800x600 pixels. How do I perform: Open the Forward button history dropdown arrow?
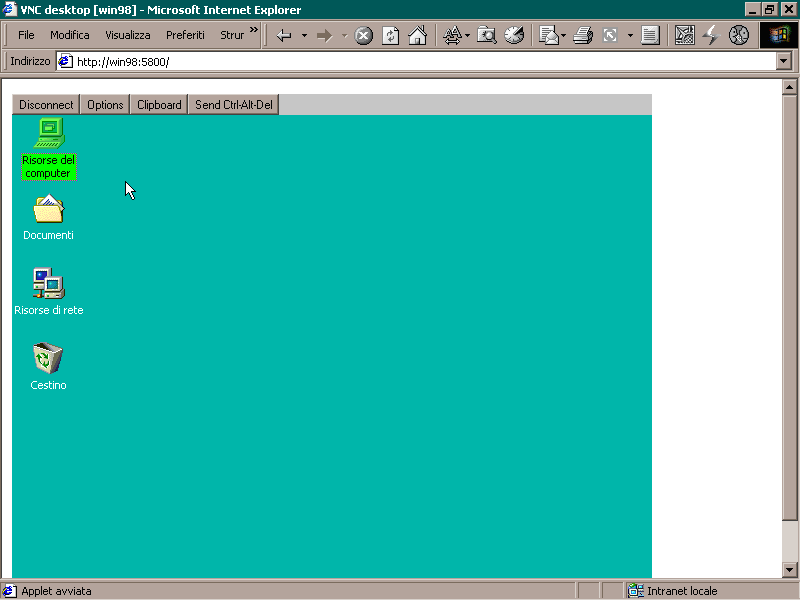pos(344,35)
